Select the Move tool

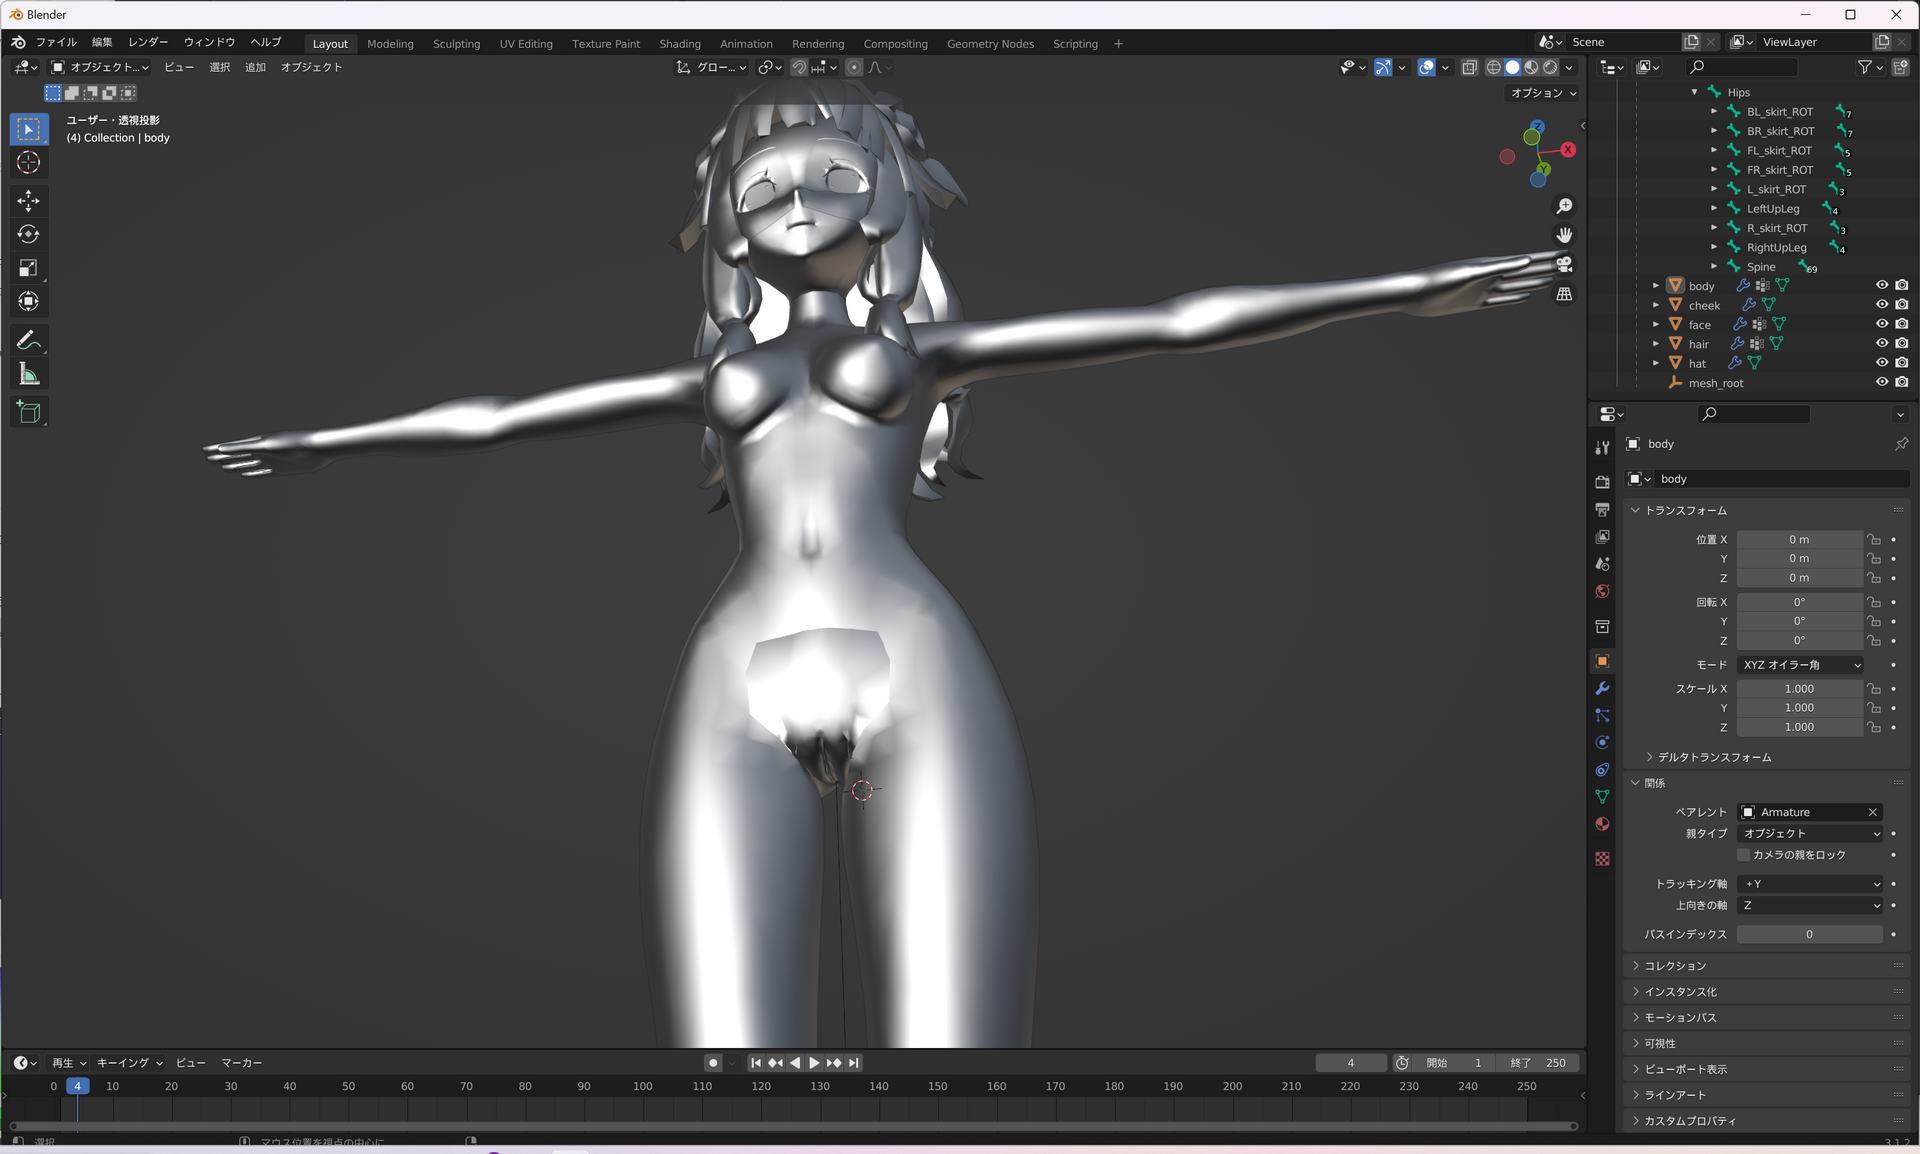[x=28, y=201]
